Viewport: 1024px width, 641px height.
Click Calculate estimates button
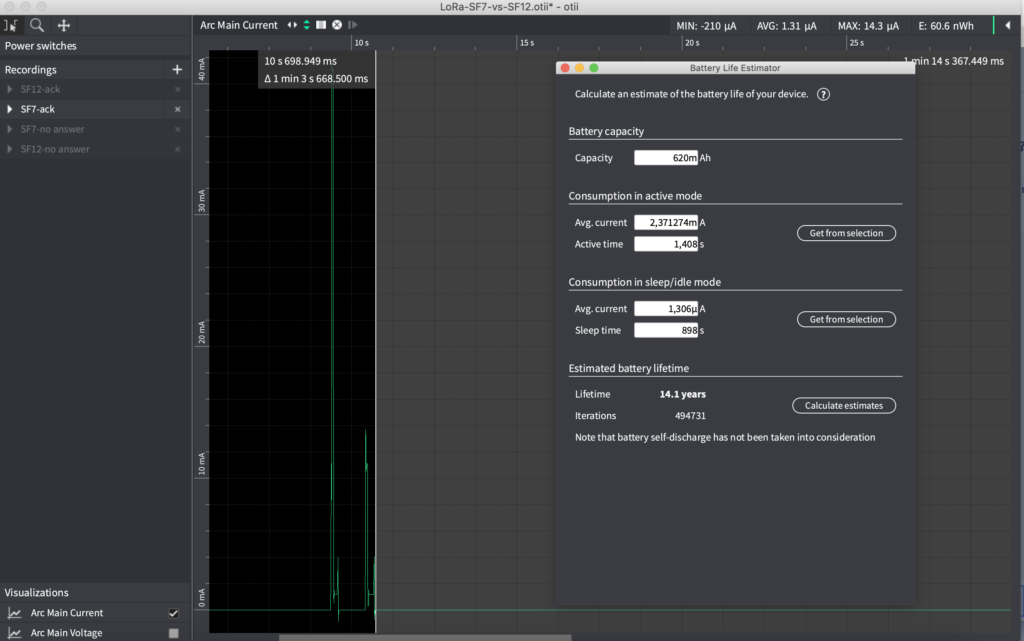pyautogui.click(x=844, y=405)
